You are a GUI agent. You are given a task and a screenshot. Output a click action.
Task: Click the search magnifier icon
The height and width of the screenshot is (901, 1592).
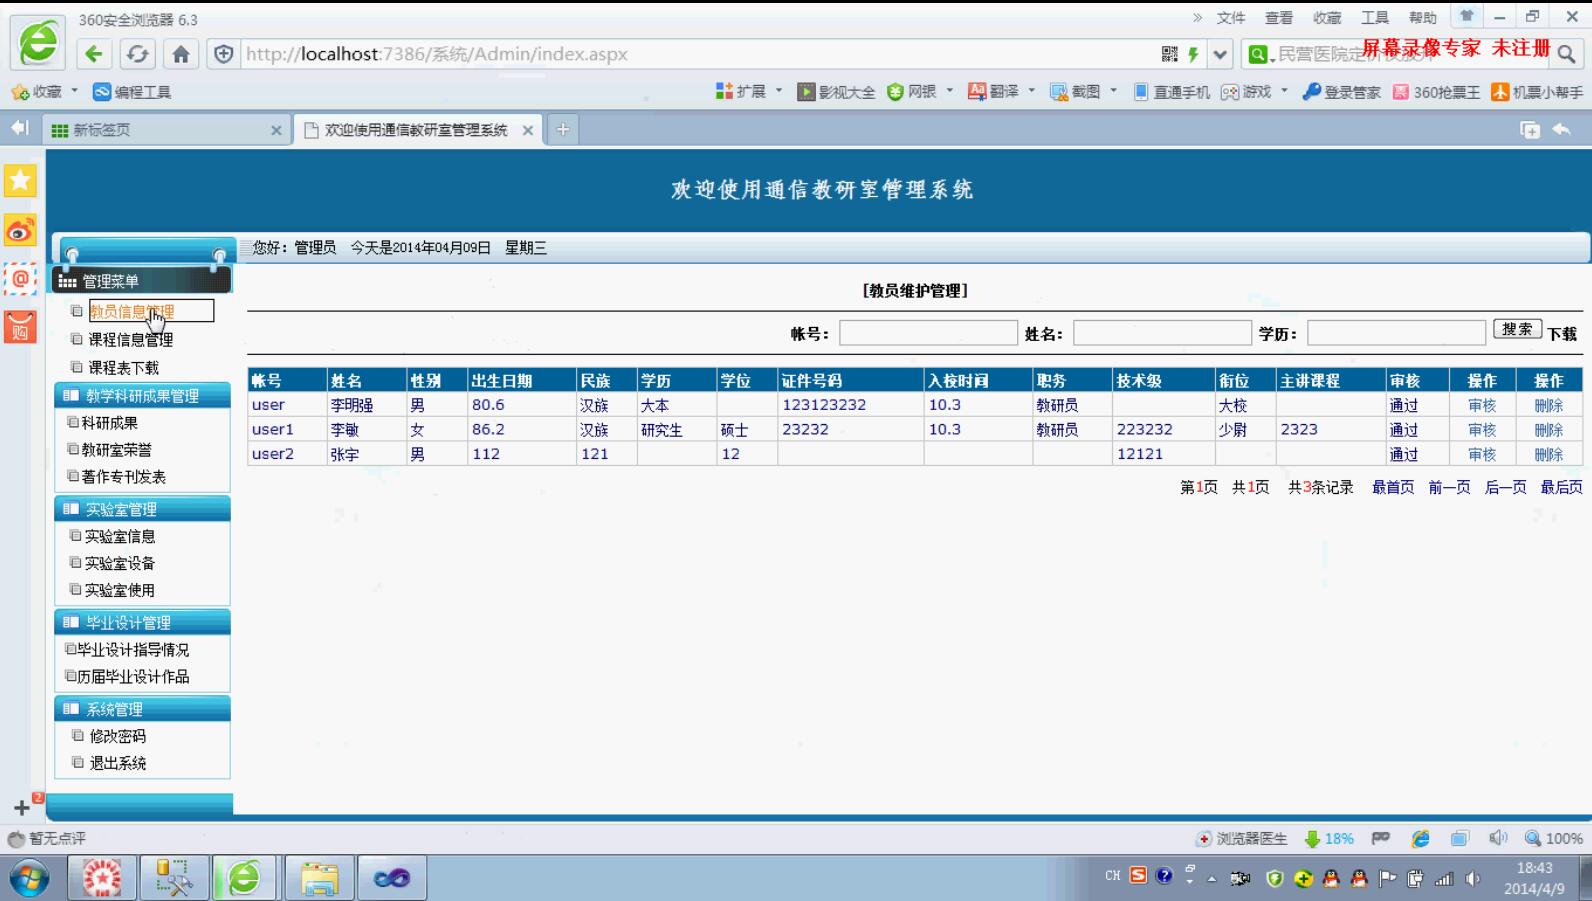pyautogui.click(x=1567, y=54)
